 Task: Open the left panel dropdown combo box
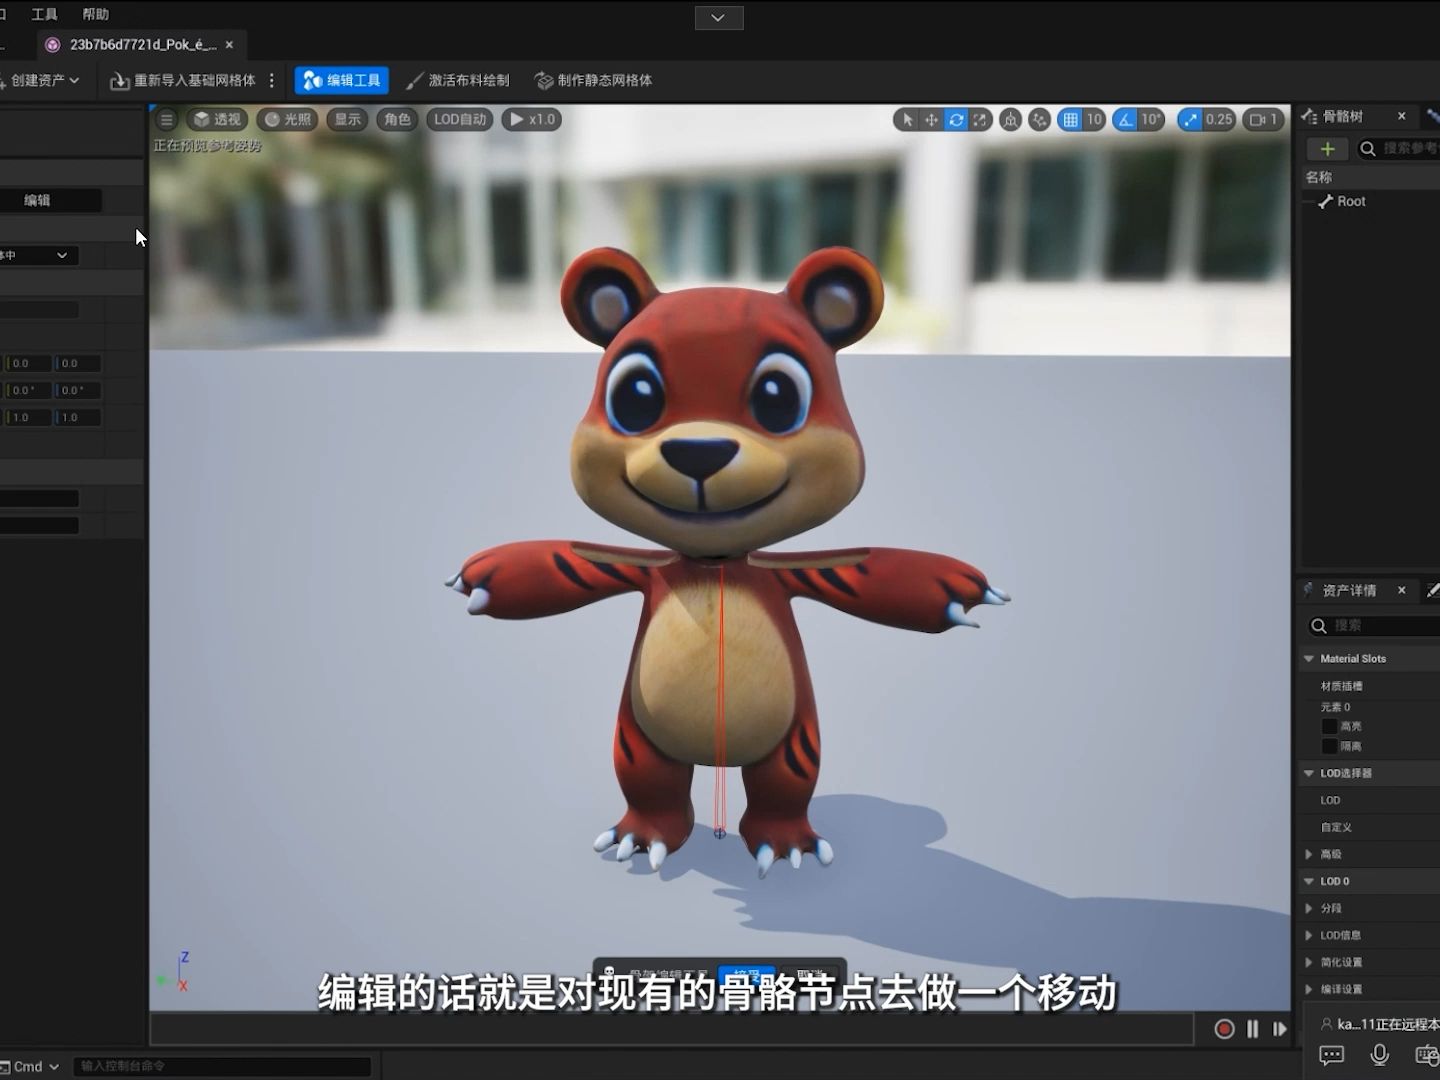click(38, 256)
